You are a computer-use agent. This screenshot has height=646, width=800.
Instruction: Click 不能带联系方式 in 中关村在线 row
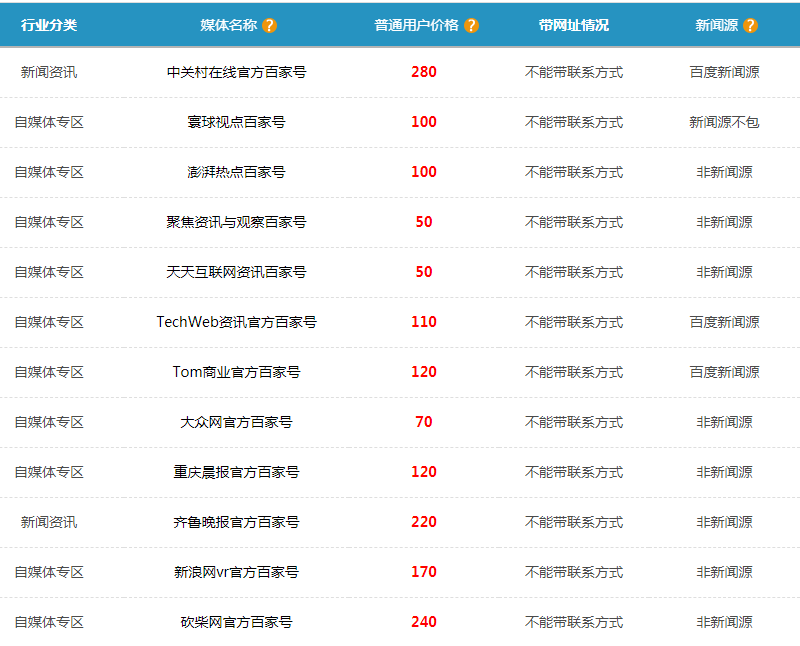(x=574, y=72)
